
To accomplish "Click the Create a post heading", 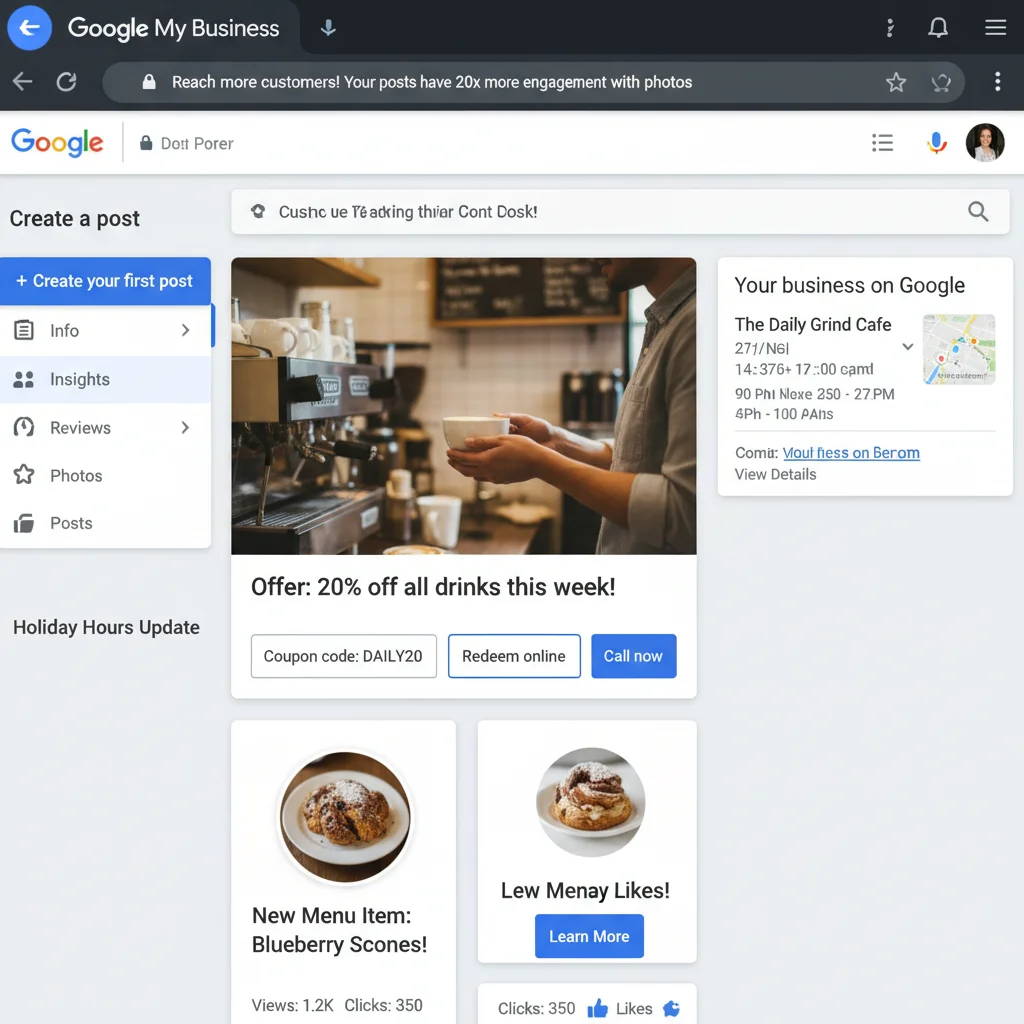I will tap(74, 218).
